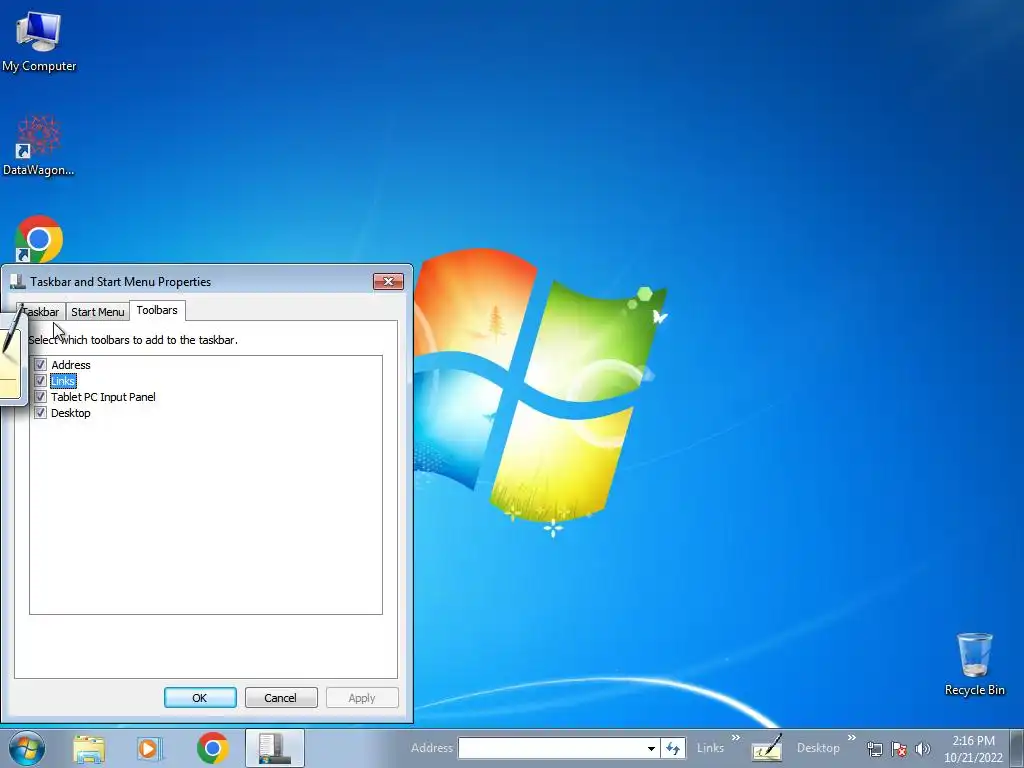
Task: Open the Action Center flag icon
Action: point(899,749)
